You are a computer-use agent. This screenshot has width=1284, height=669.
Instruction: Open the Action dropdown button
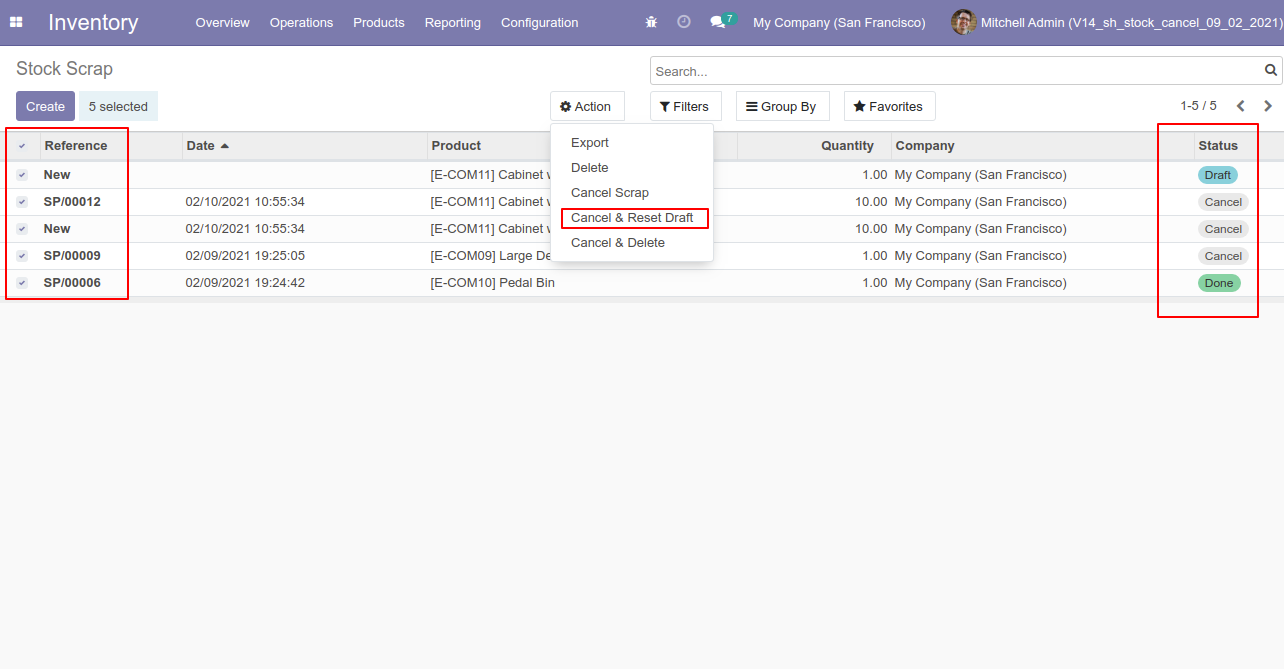(587, 106)
